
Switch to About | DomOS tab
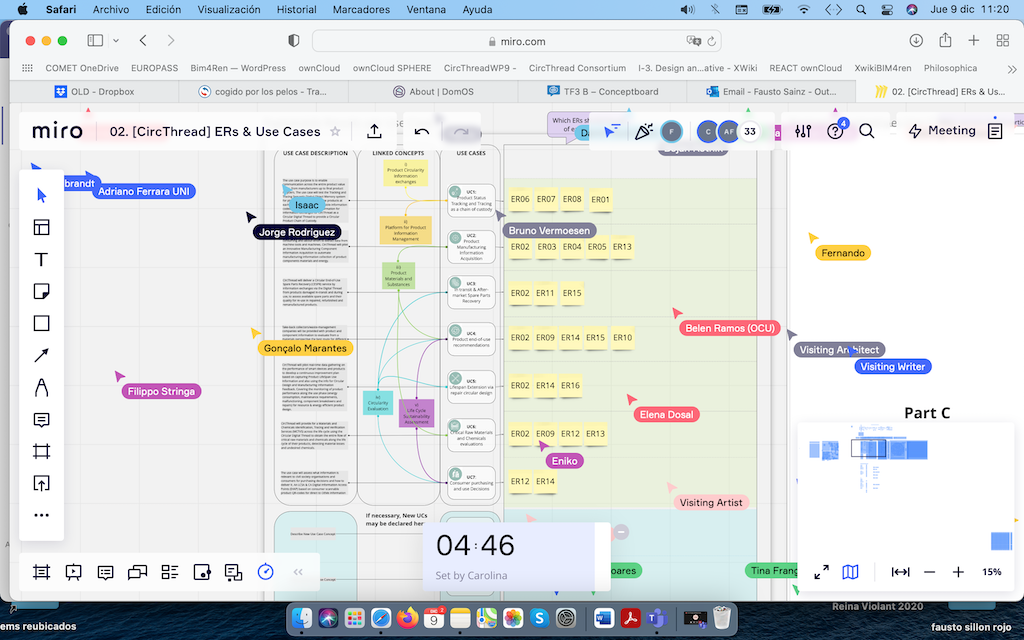433,91
